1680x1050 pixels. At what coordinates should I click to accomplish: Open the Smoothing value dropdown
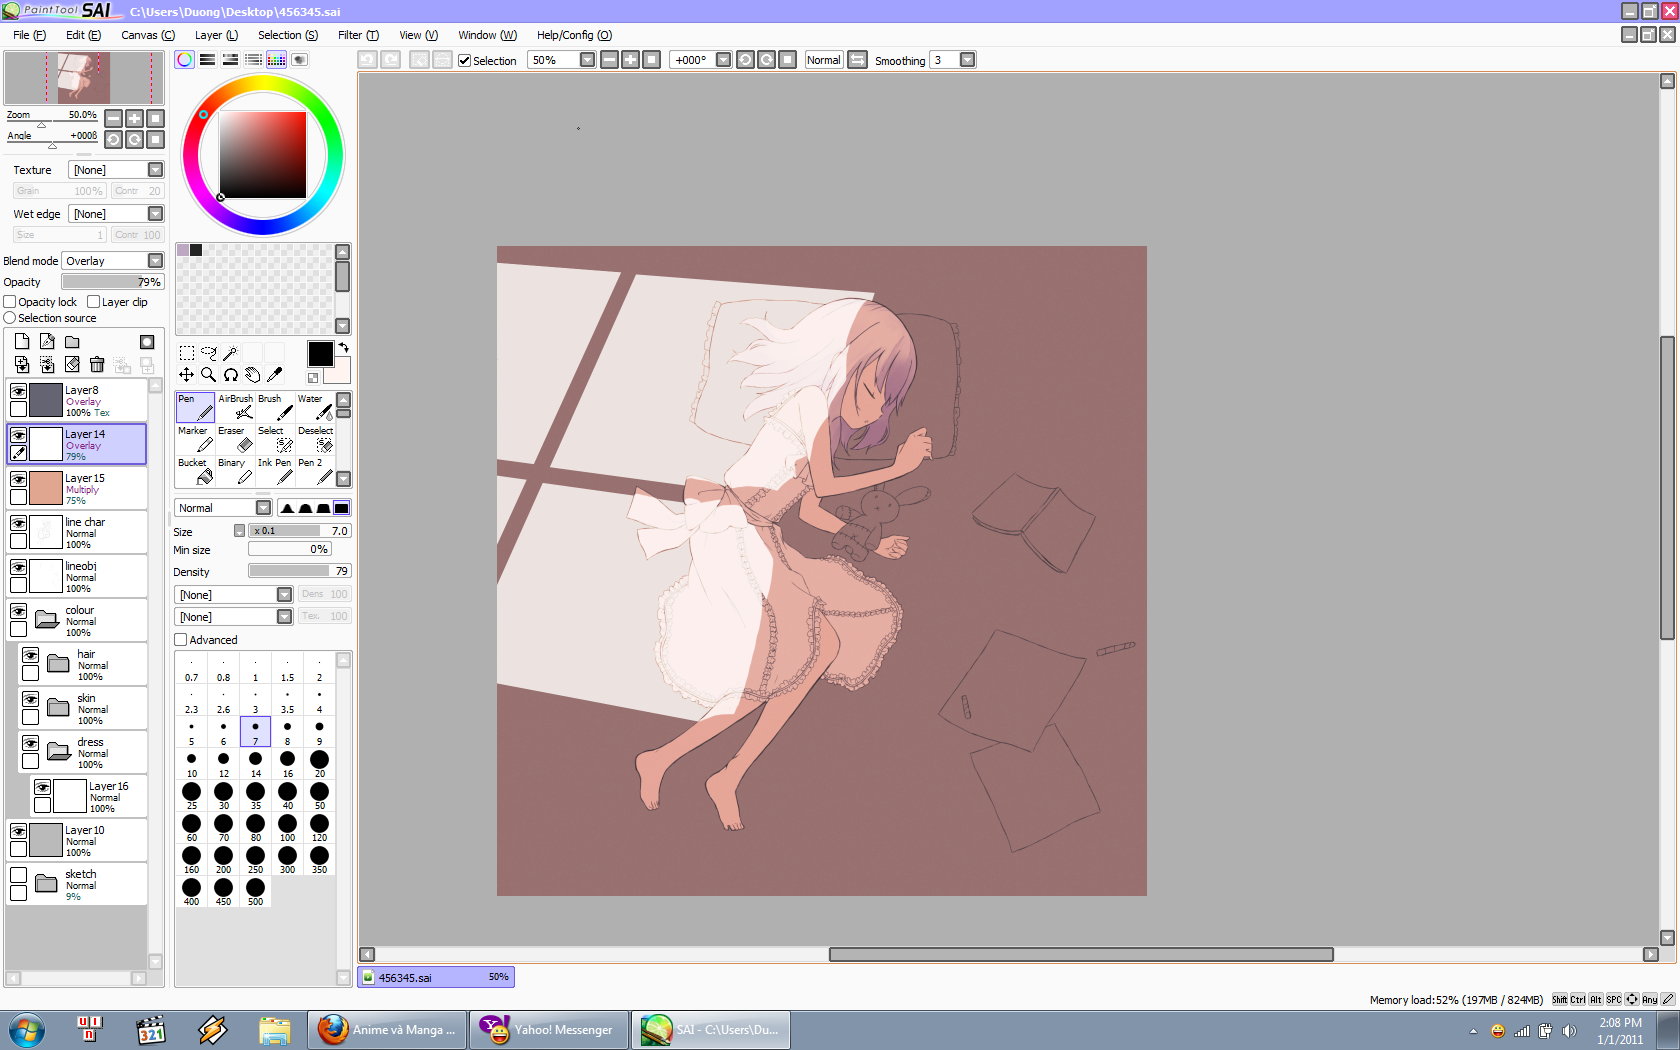pyautogui.click(x=967, y=60)
